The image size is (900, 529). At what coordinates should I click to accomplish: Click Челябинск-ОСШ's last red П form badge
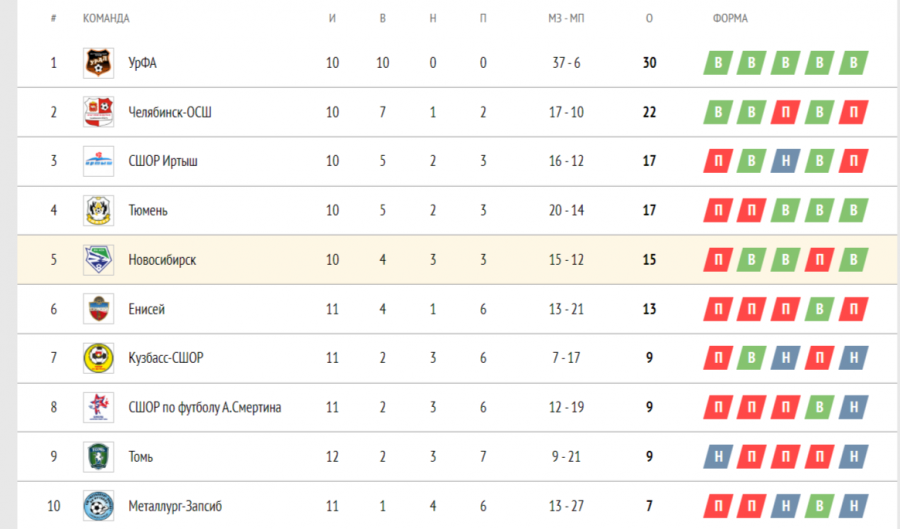point(853,112)
